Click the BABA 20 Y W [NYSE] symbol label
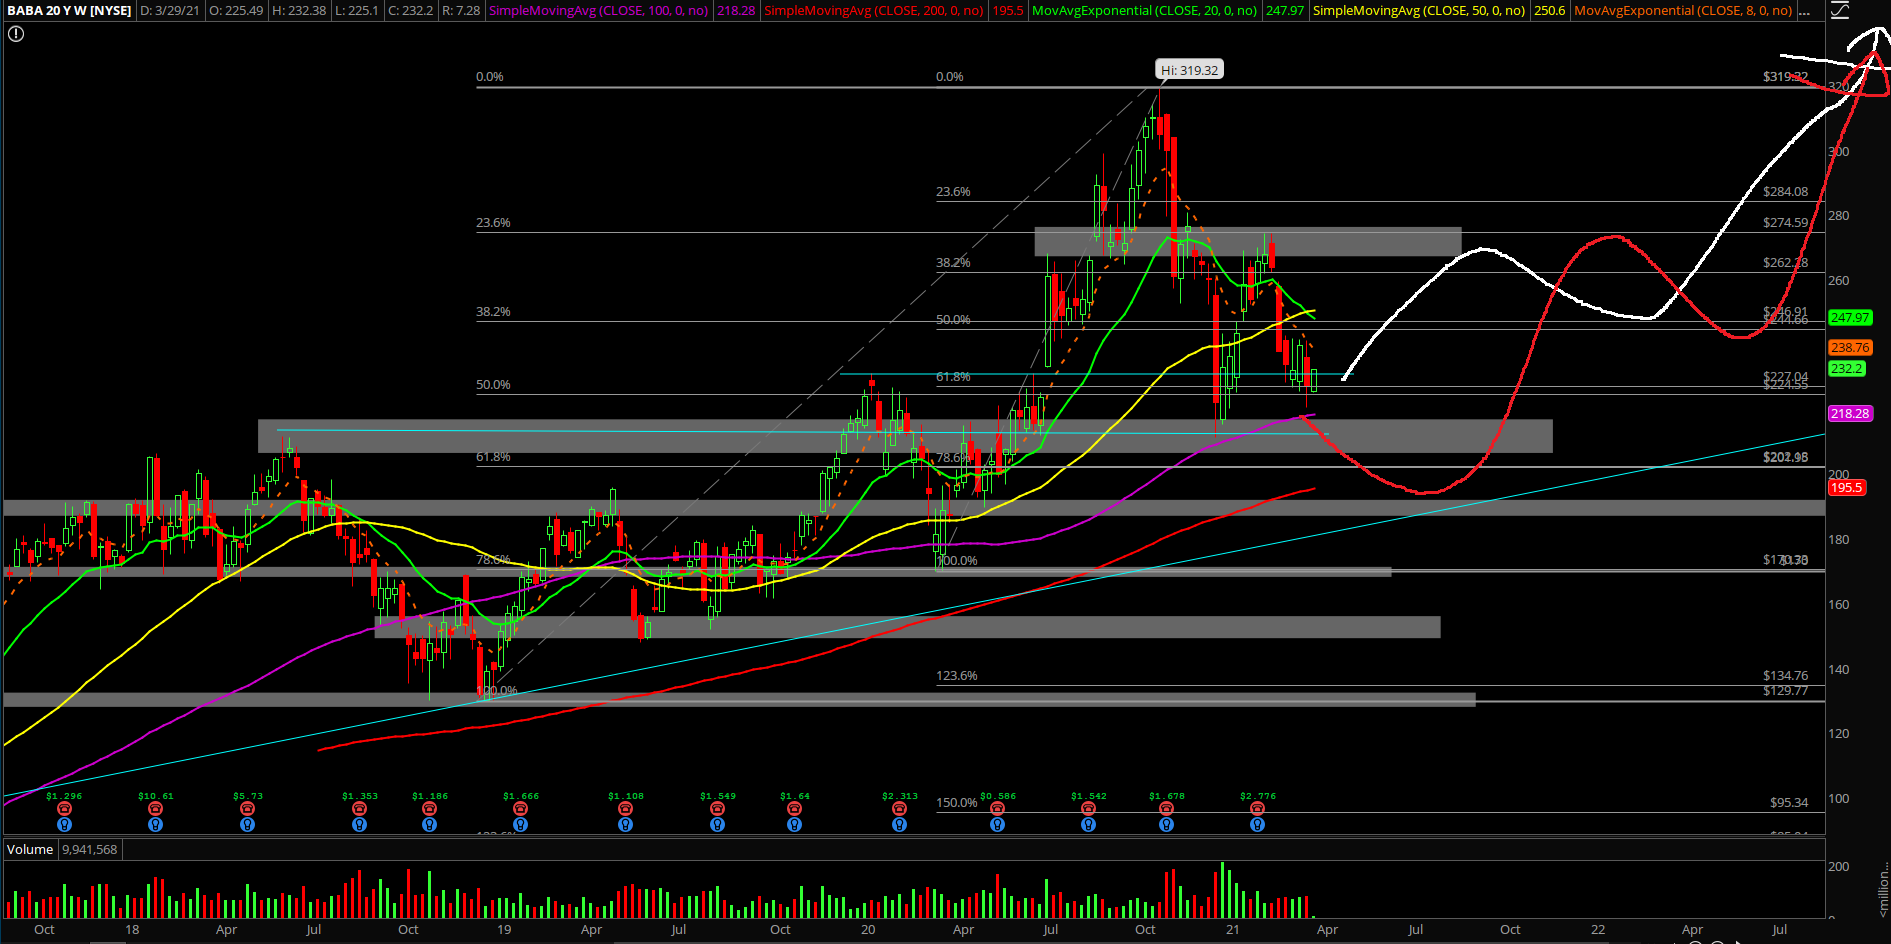 pos(69,11)
